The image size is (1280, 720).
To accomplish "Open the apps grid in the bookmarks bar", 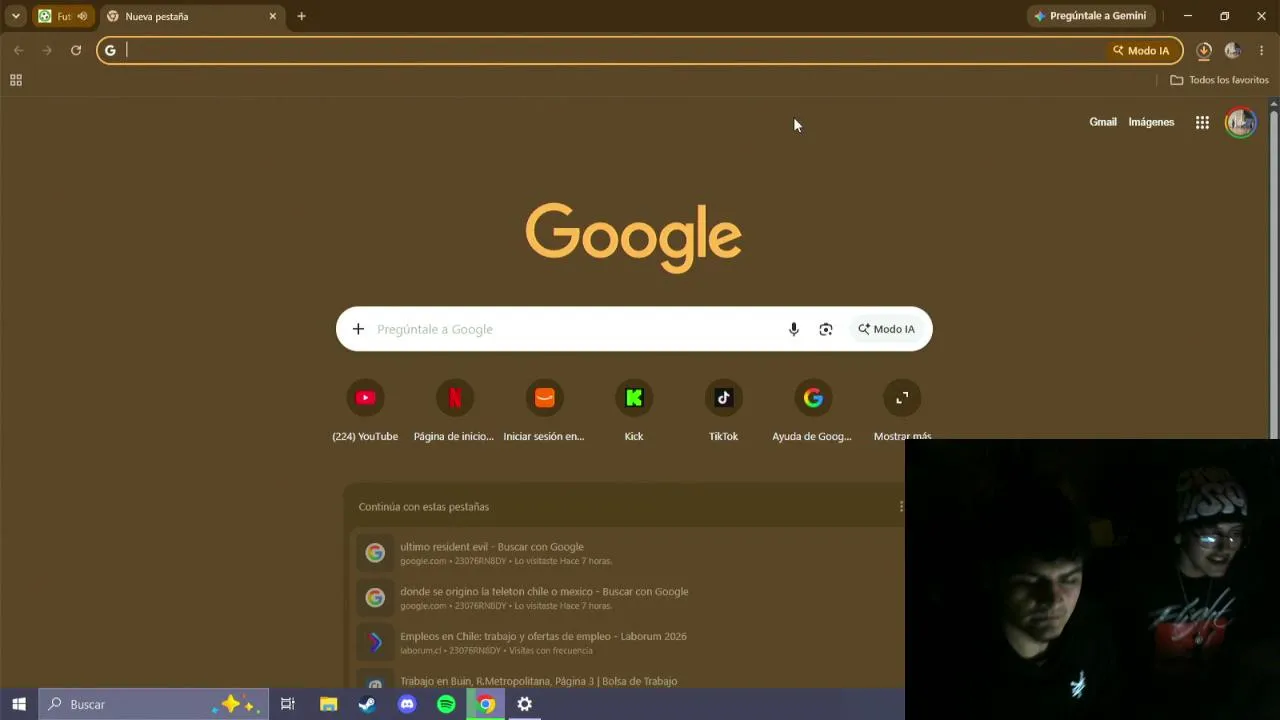I will click(16, 80).
